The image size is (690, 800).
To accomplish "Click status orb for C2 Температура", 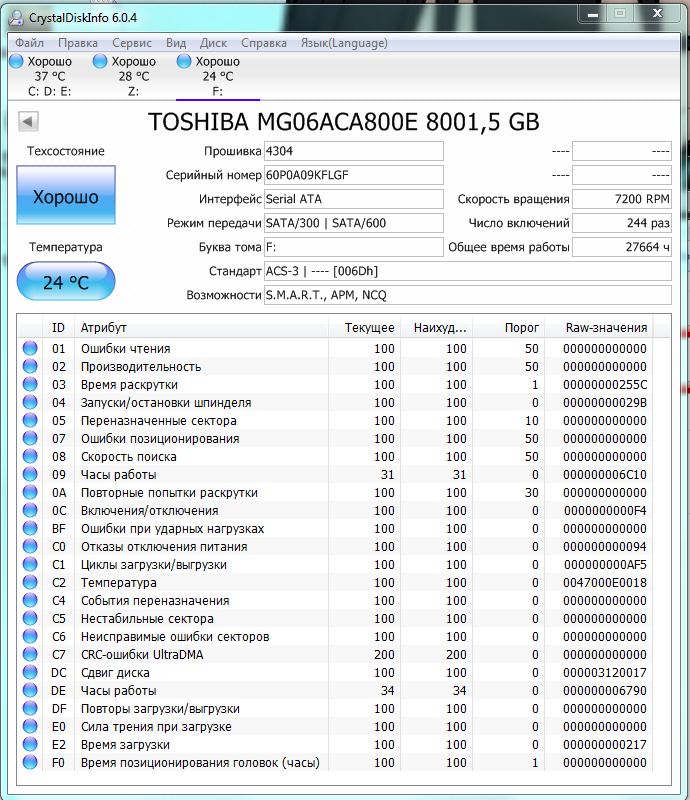I will click(30, 582).
